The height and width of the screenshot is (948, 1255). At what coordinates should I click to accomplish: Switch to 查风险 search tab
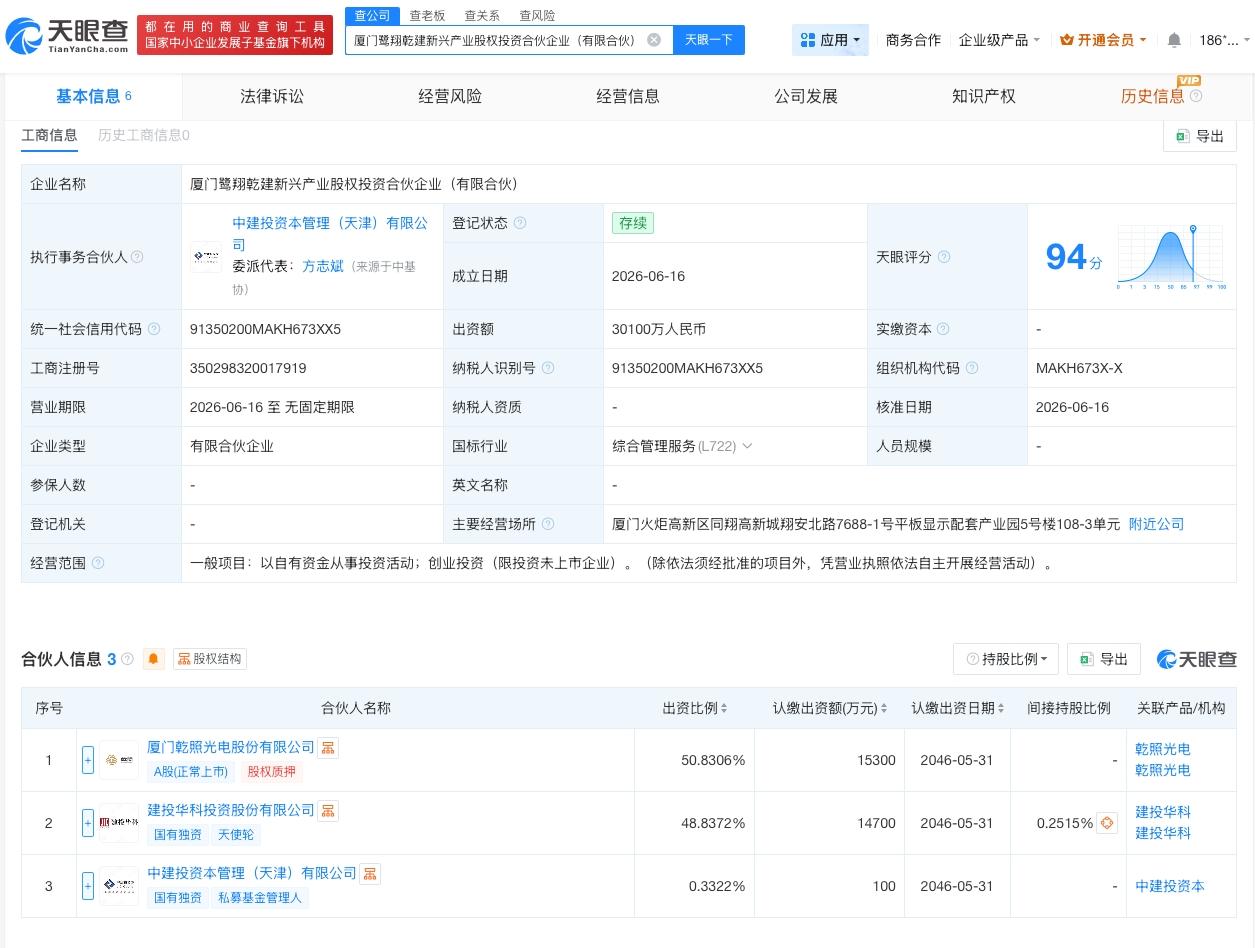[x=537, y=16]
